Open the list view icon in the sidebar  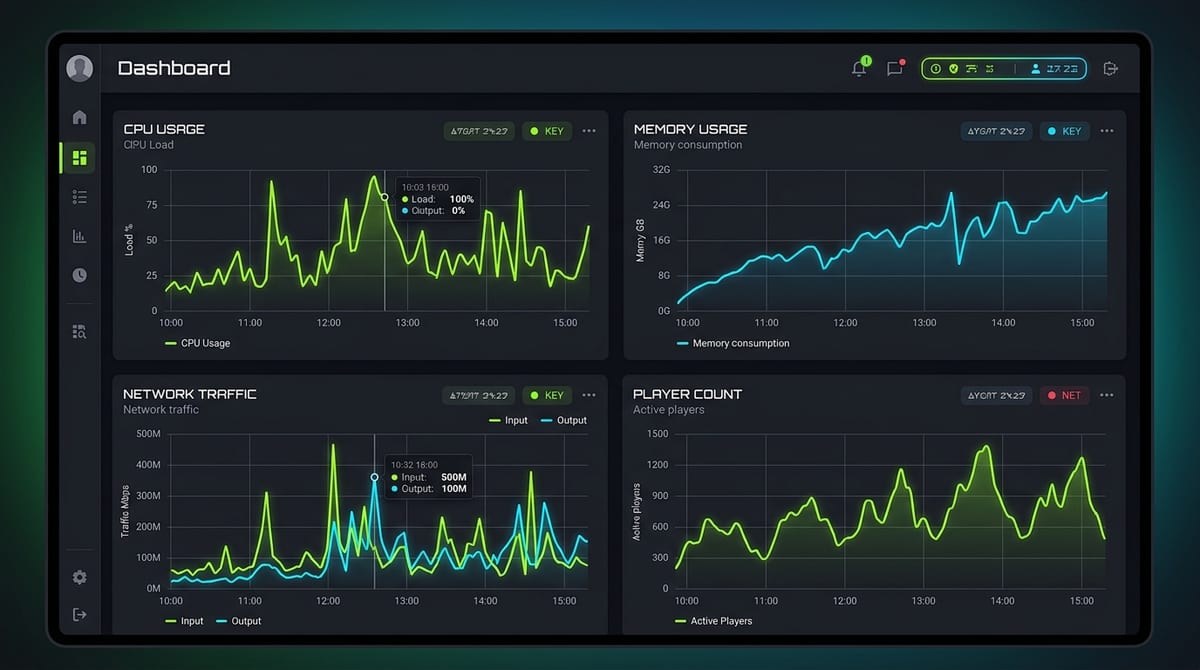(79, 197)
